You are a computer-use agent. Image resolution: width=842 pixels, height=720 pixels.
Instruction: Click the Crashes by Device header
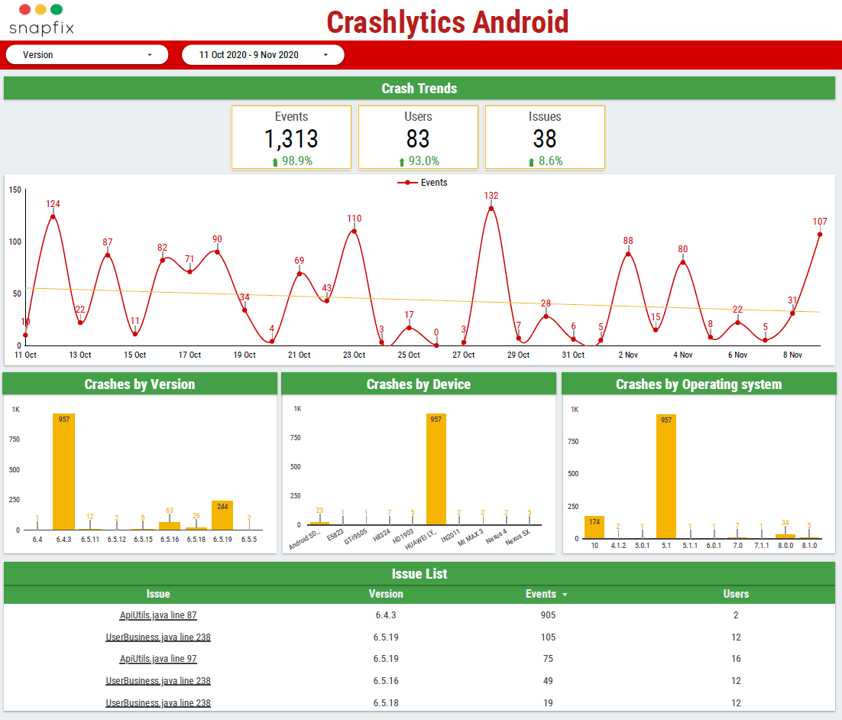pos(418,384)
